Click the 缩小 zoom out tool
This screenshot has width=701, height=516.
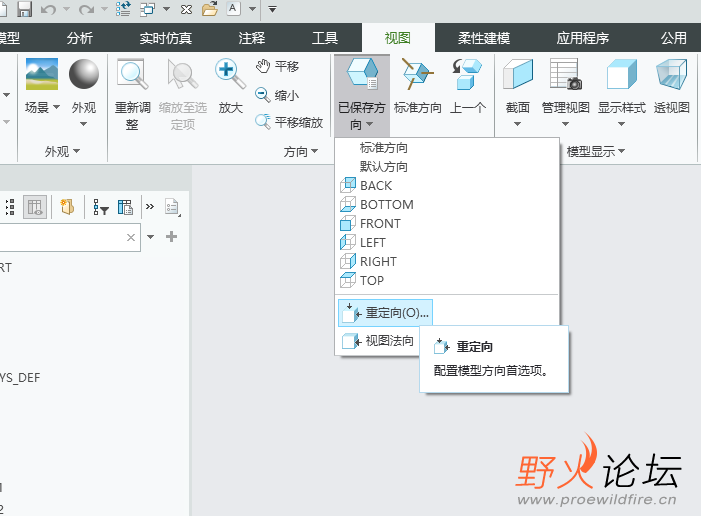pyautogui.click(x=277, y=95)
